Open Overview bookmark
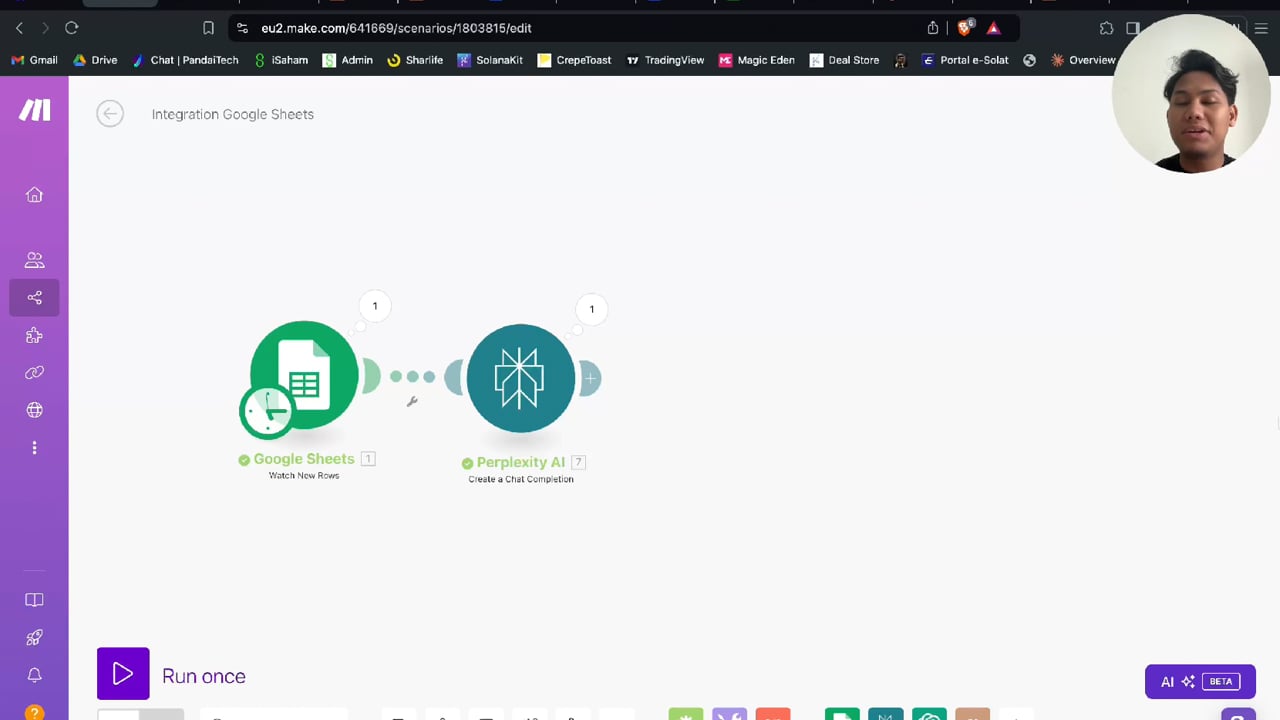The height and width of the screenshot is (720, 1280). tap(1083, 60)
